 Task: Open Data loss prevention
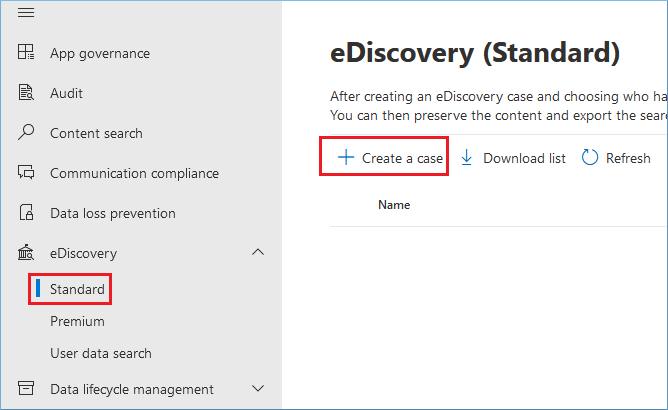coord(113,213)
